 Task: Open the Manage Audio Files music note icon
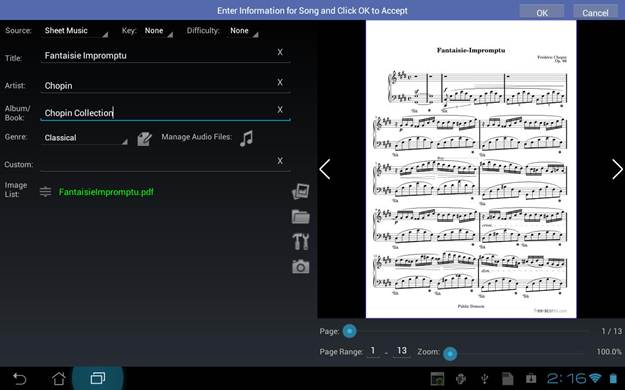pos(246,138)
